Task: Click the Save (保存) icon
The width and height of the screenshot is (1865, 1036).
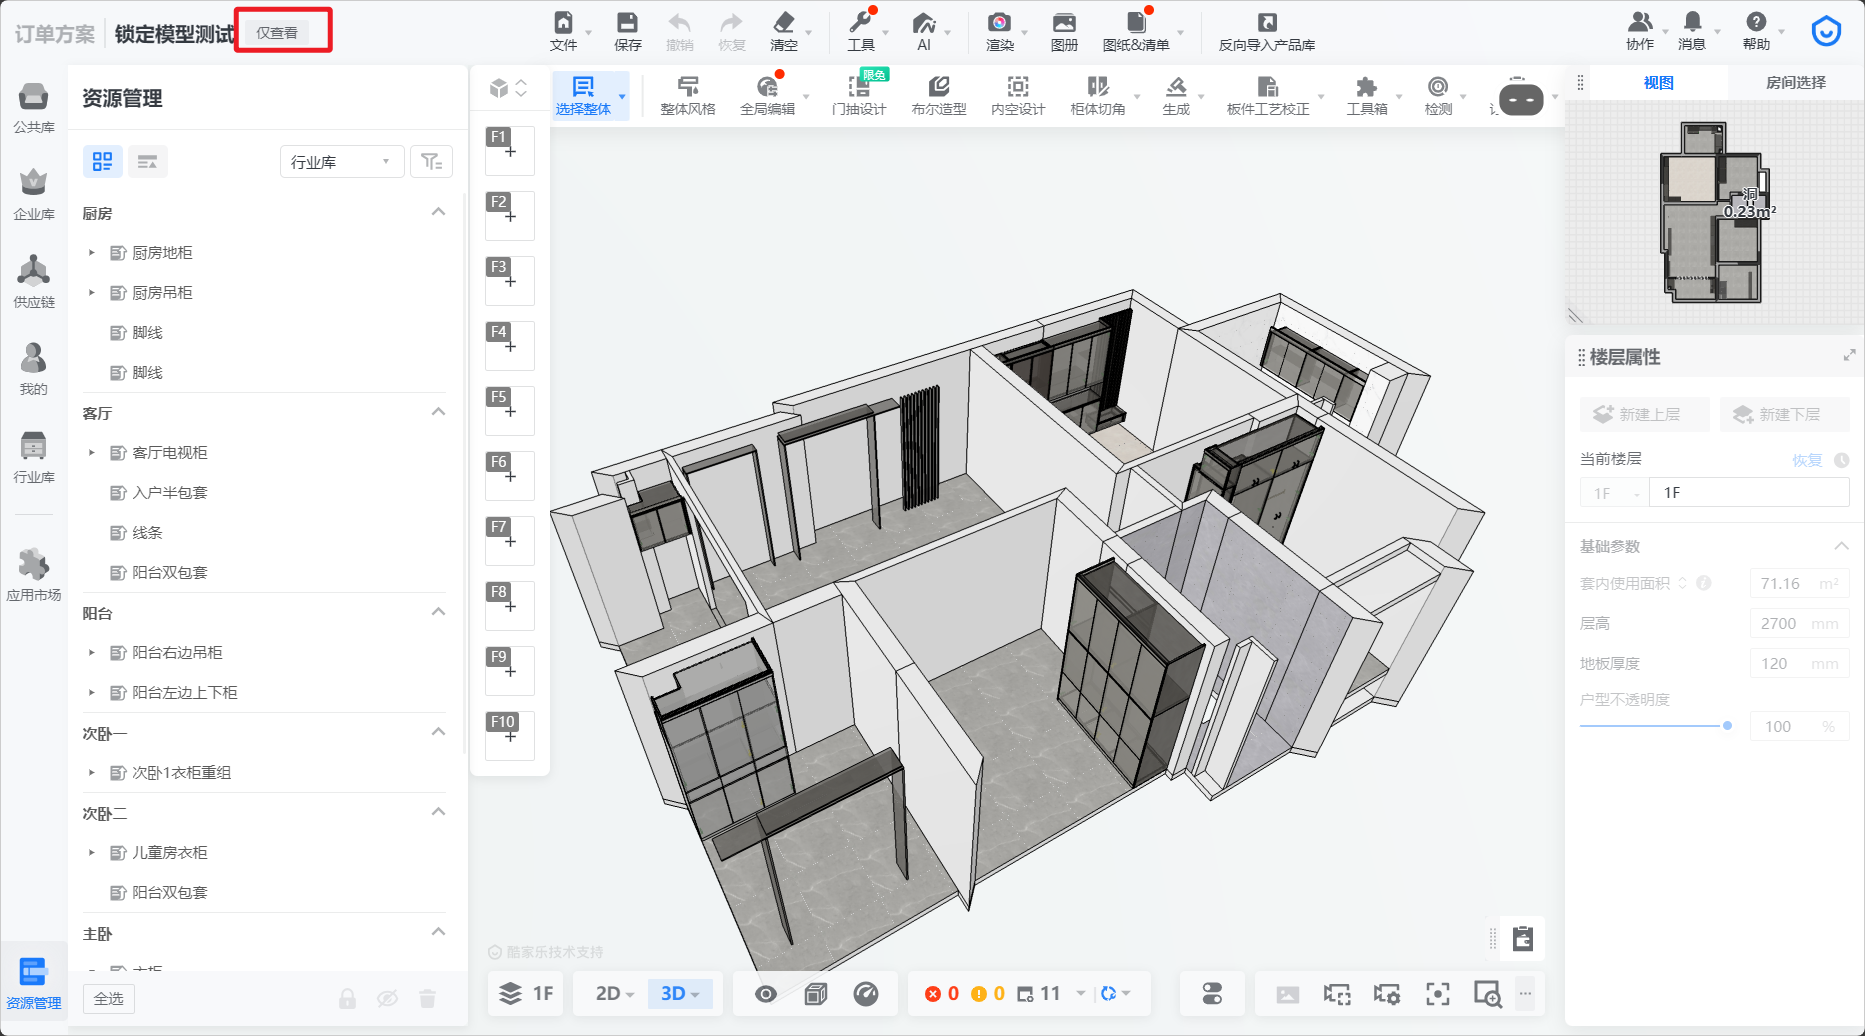Action: pyautogui.click(x=627, y=24)
